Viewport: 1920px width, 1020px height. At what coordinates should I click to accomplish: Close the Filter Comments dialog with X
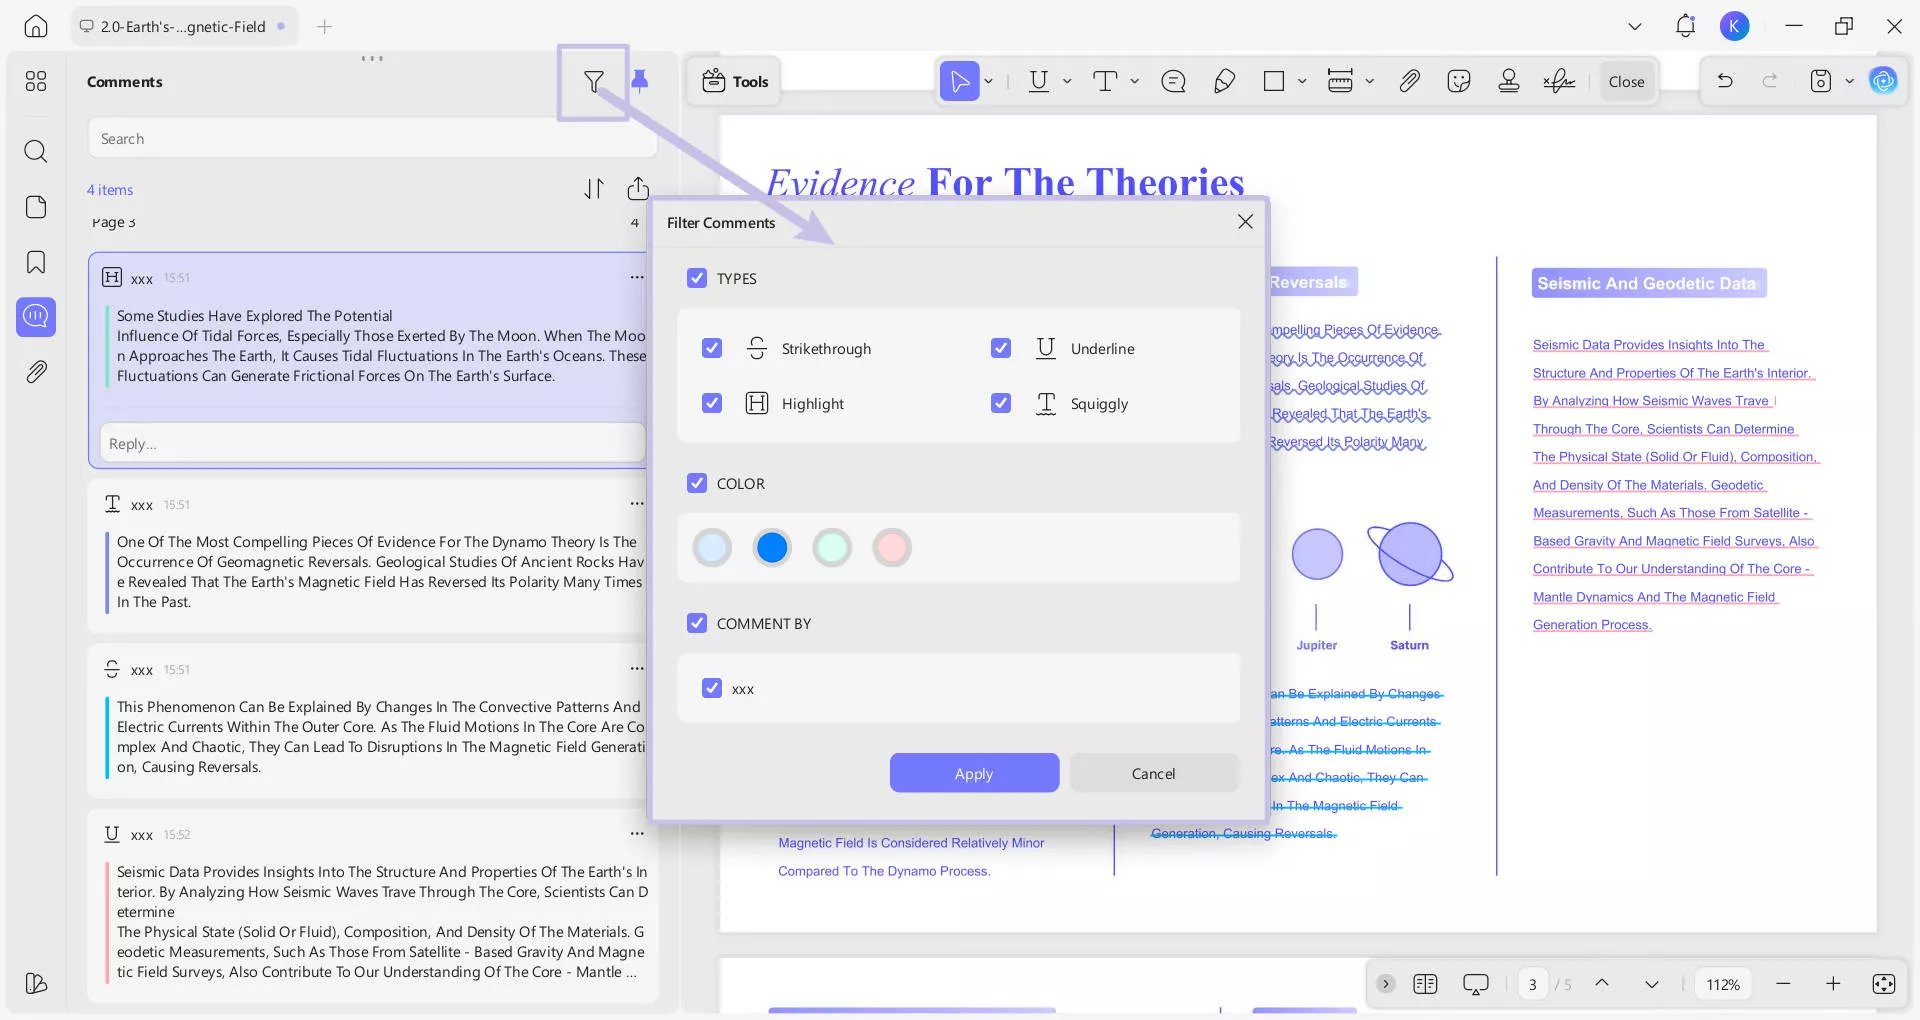[x=1245, y=221]
